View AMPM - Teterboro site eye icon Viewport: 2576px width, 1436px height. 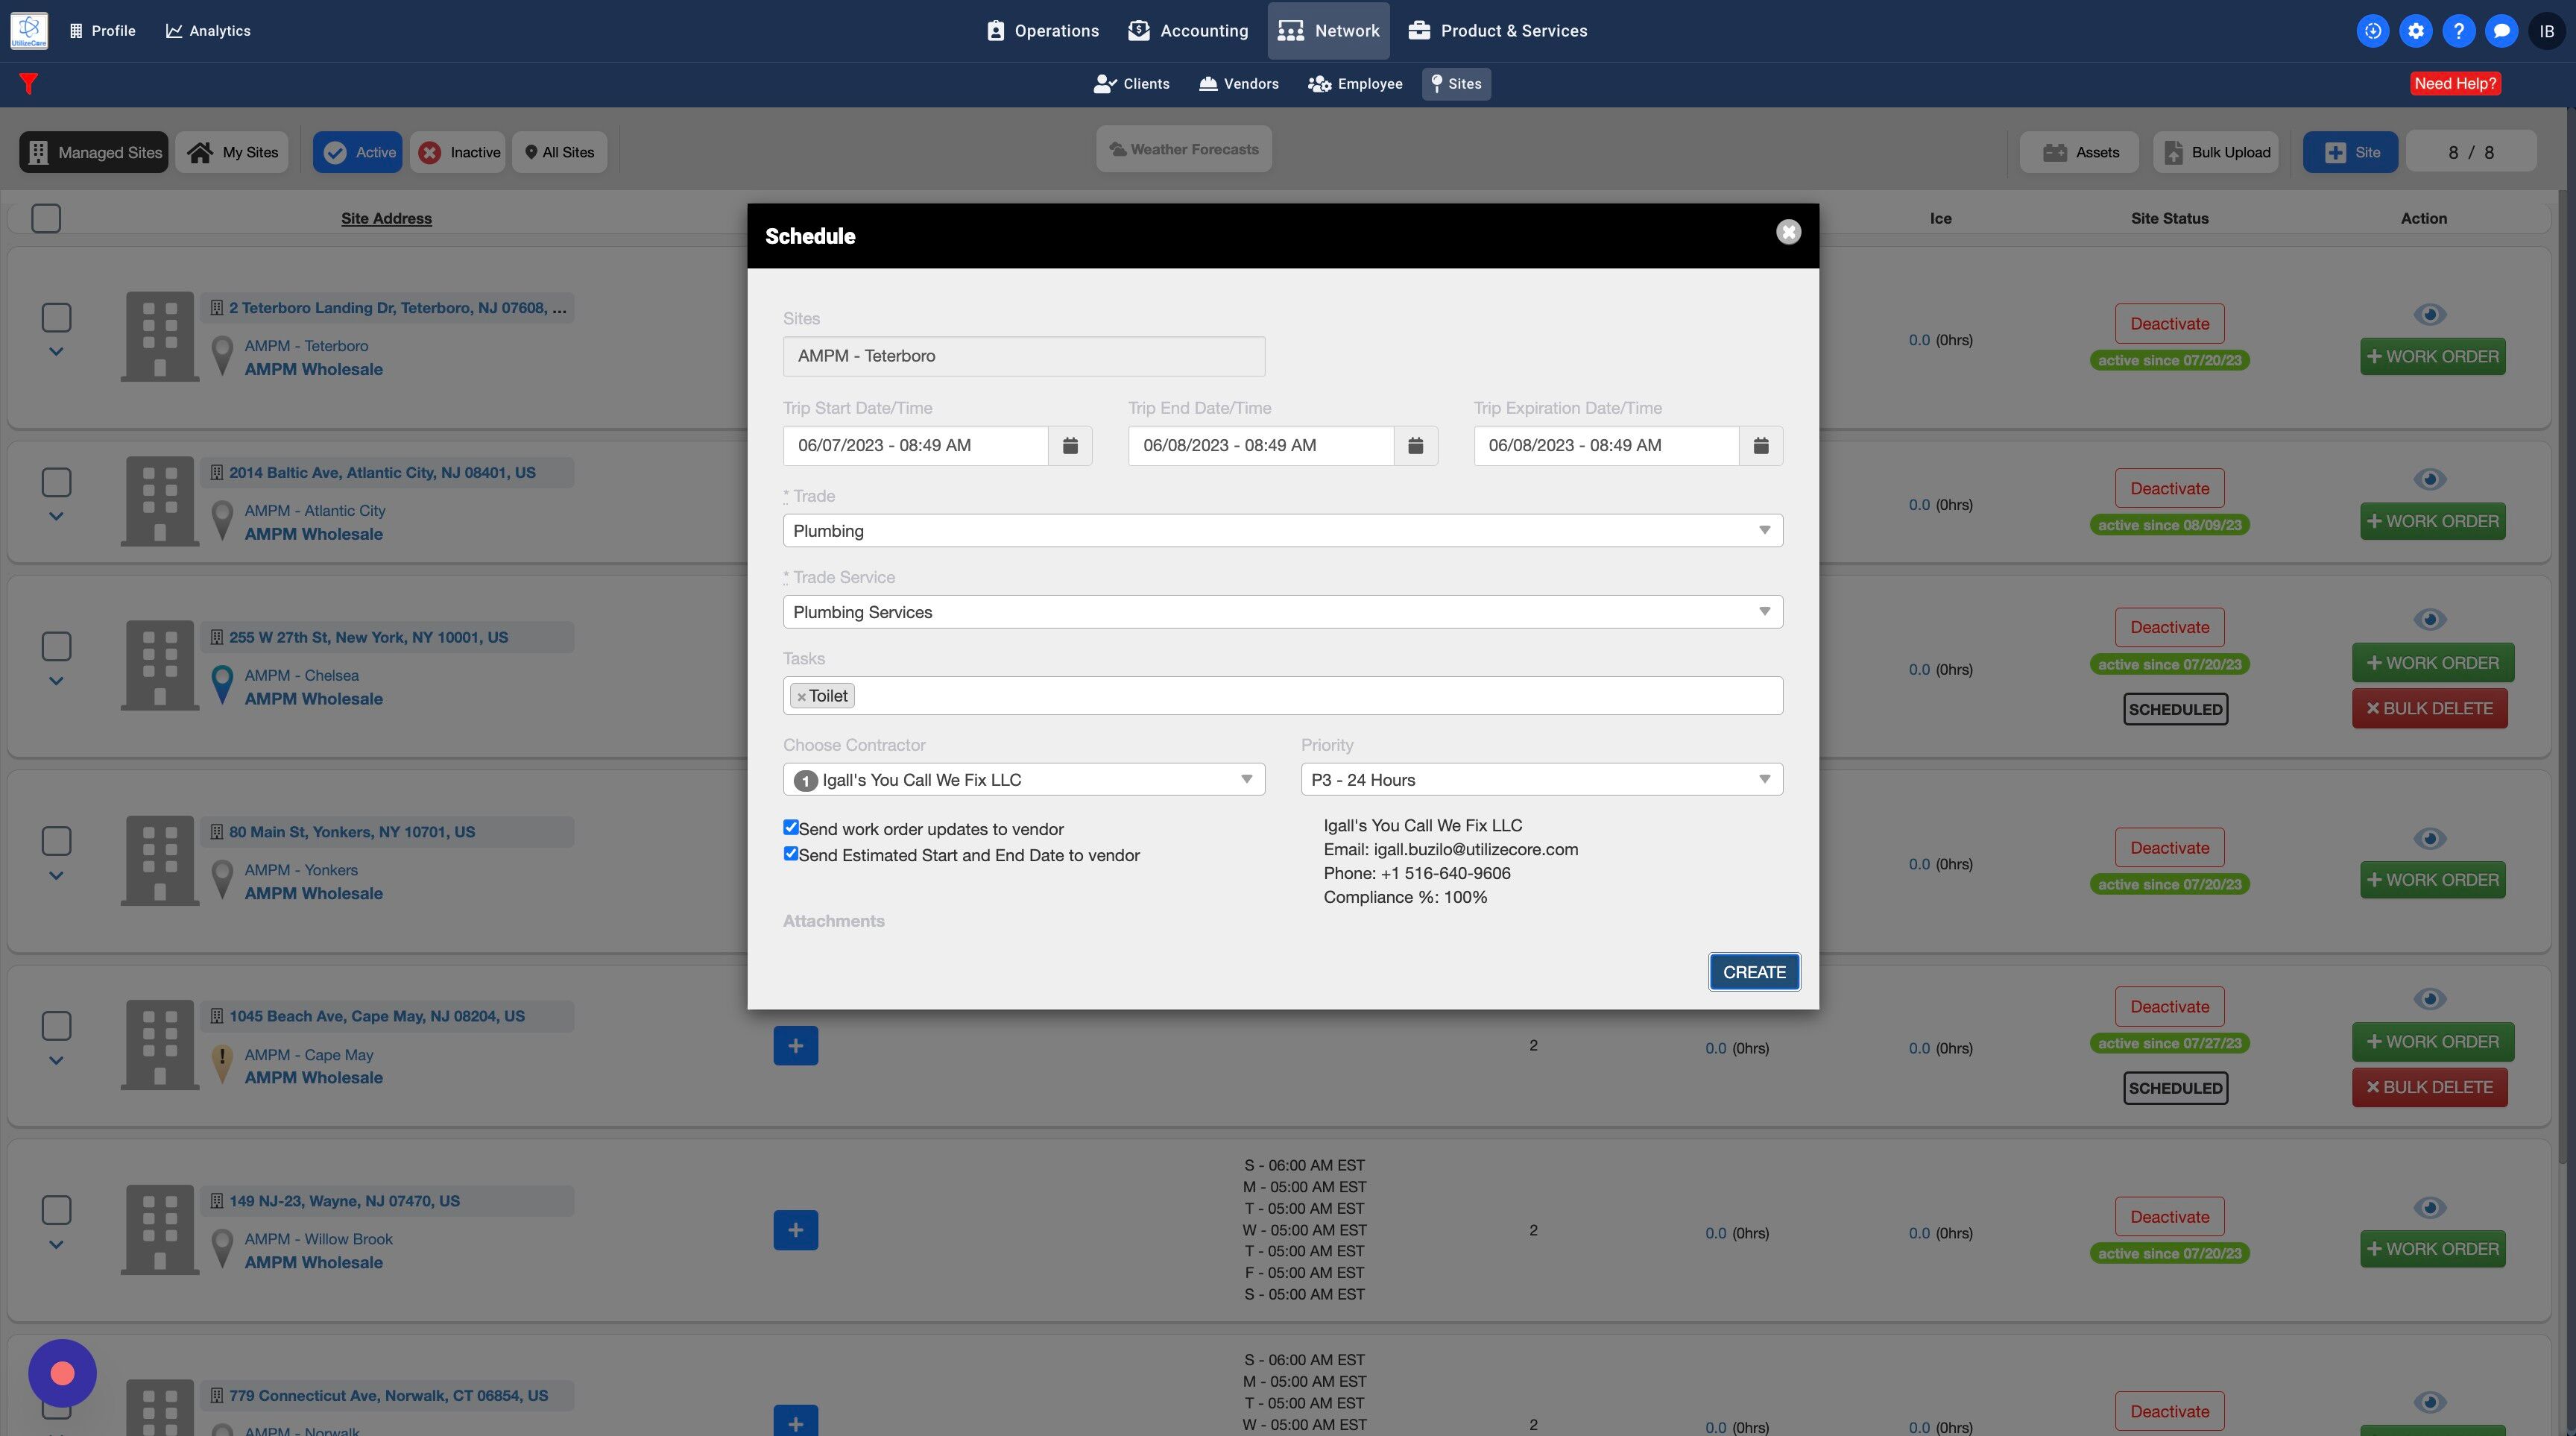[2429, 314]
